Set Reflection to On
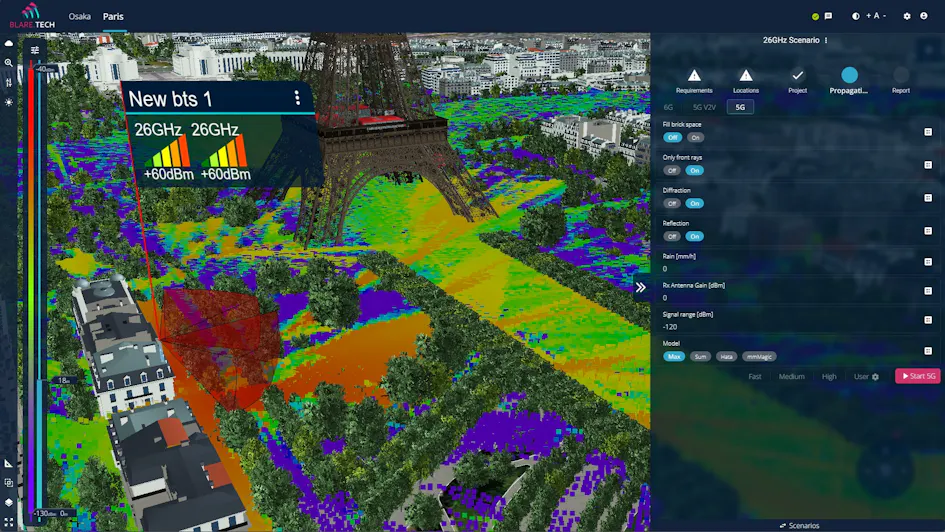This screenshot has width=945, height=532. (x=695, y=237)
